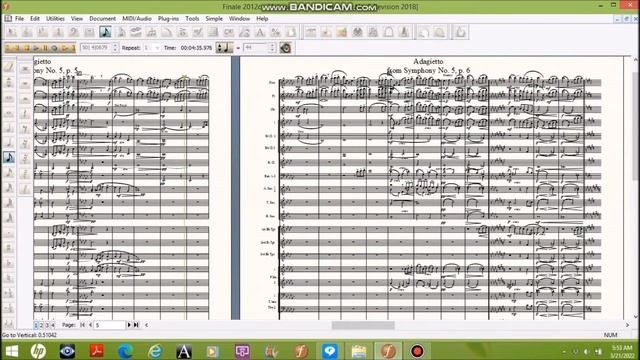640x360 pixels.
Task: Choose the Eraser in Simple Entry palette
Action: point(9,67)
